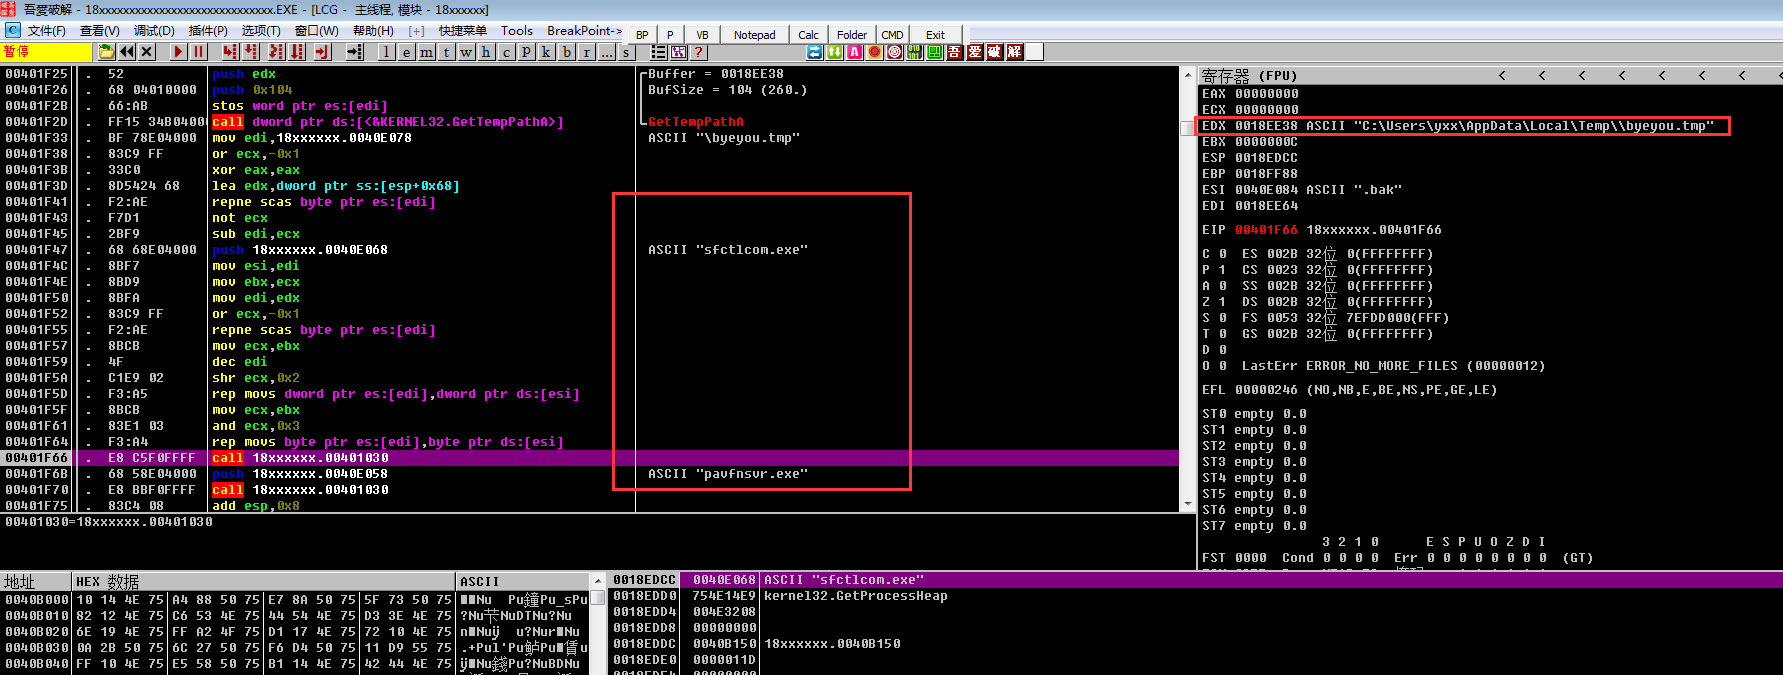Launch Notepad from the shortcut bar
The height and width of the screenshot is (675, 1783).
pos(755,35)
